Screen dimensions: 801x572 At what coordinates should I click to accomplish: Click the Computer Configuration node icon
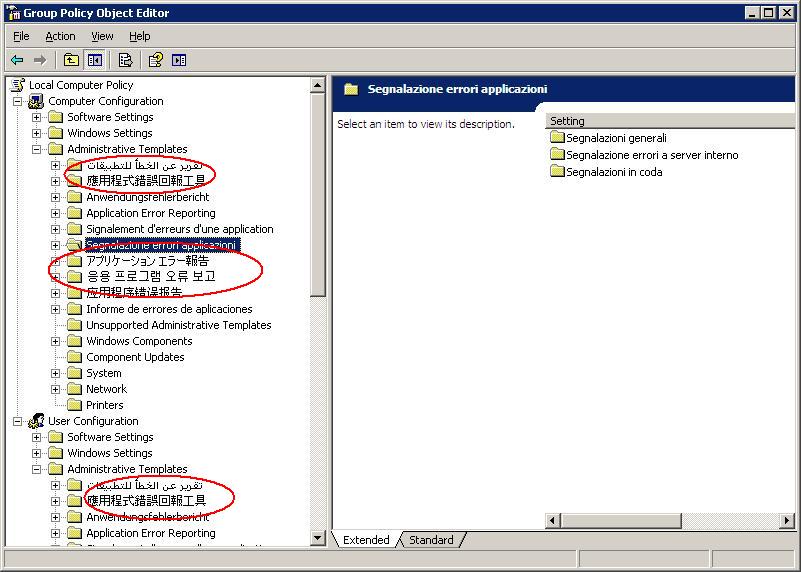coord(36,101)
